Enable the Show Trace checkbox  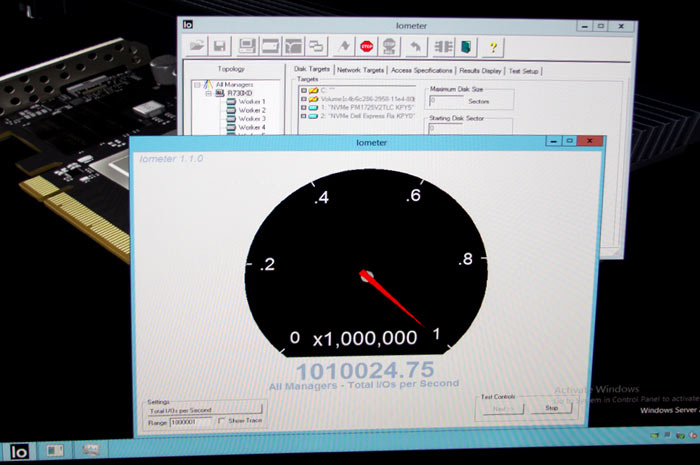(x=221, y=421)
